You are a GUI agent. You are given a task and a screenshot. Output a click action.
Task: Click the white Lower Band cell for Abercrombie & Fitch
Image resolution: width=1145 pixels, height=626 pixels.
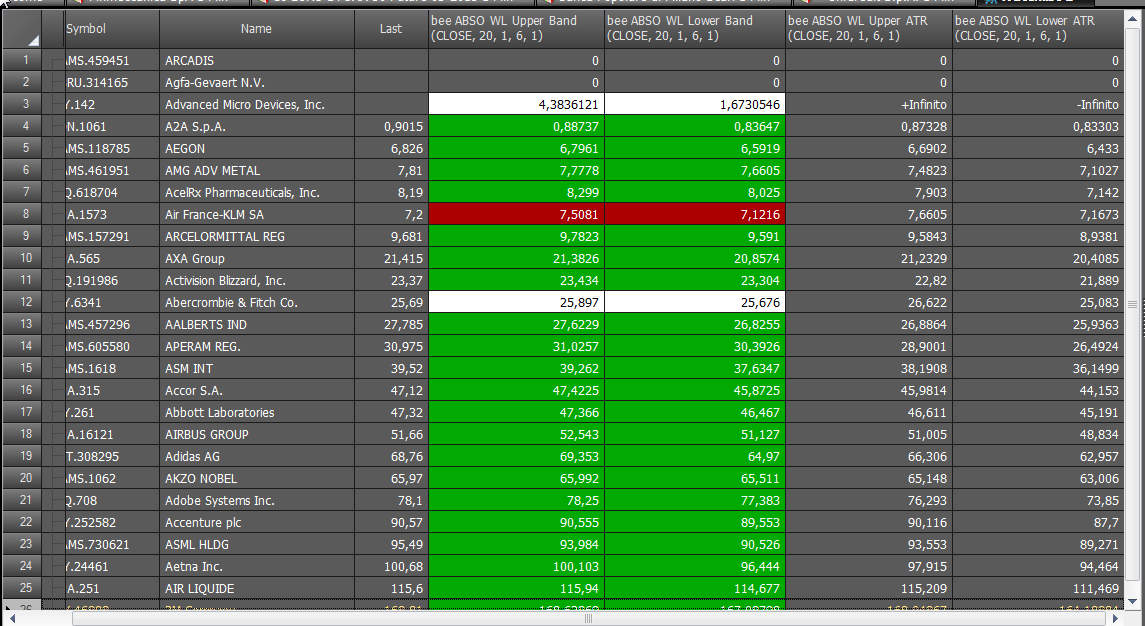point(695,302)
